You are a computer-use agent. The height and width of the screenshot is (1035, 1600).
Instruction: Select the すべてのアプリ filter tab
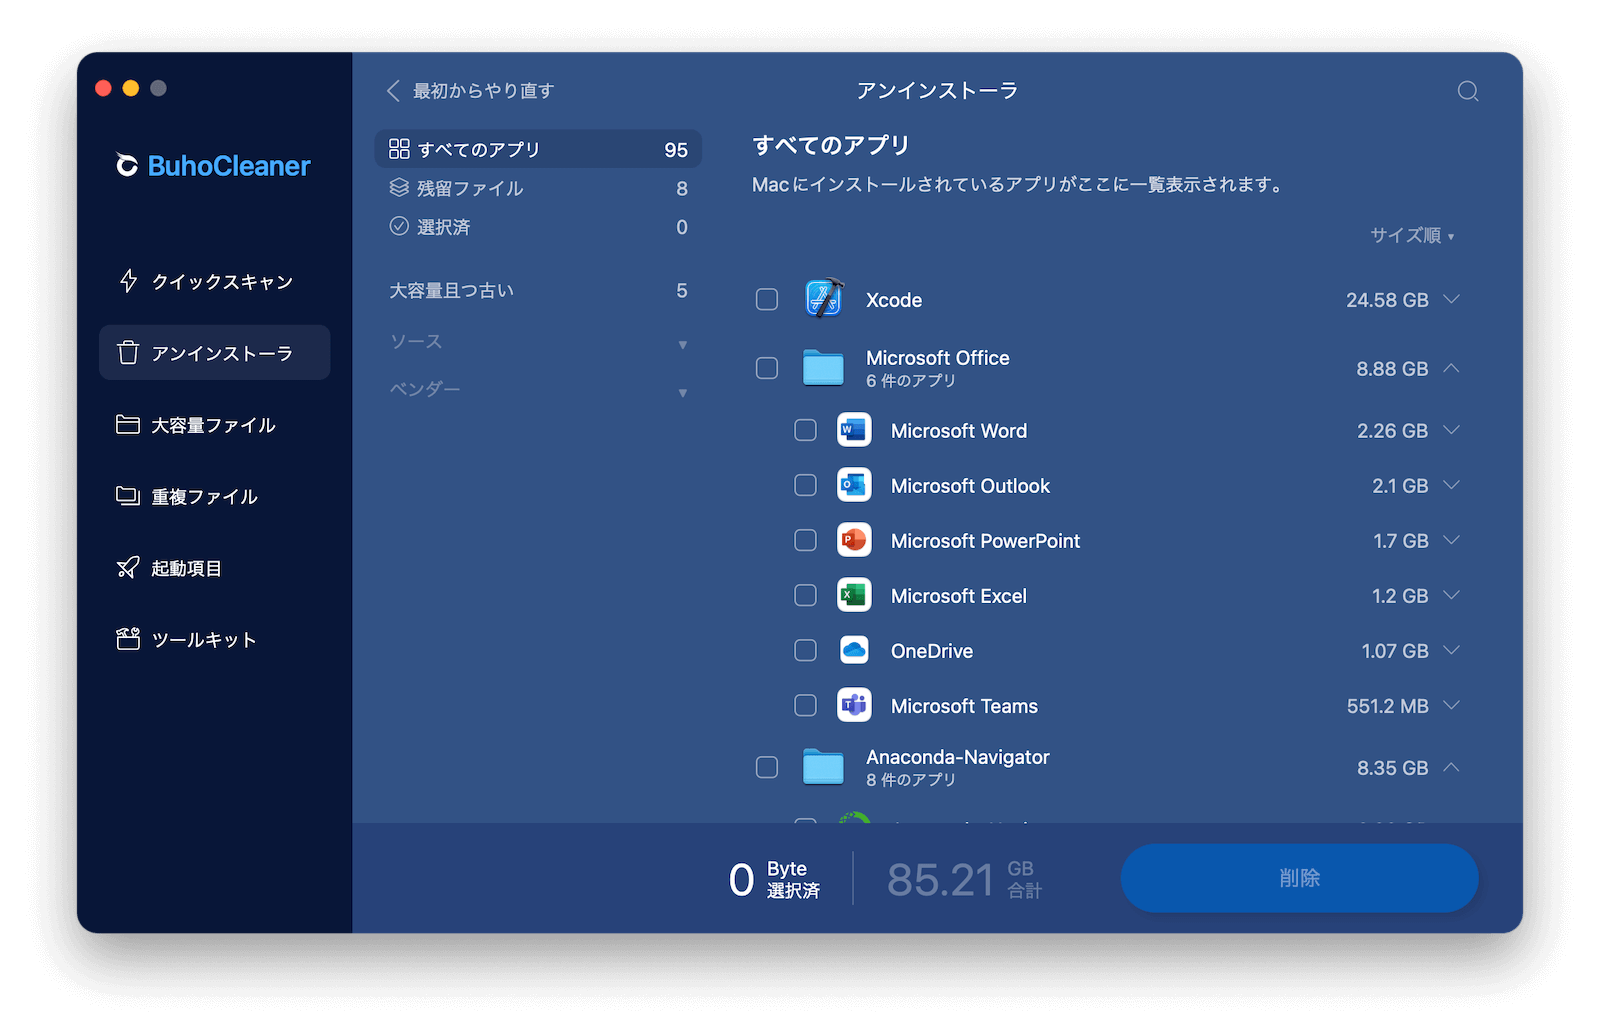538,149
